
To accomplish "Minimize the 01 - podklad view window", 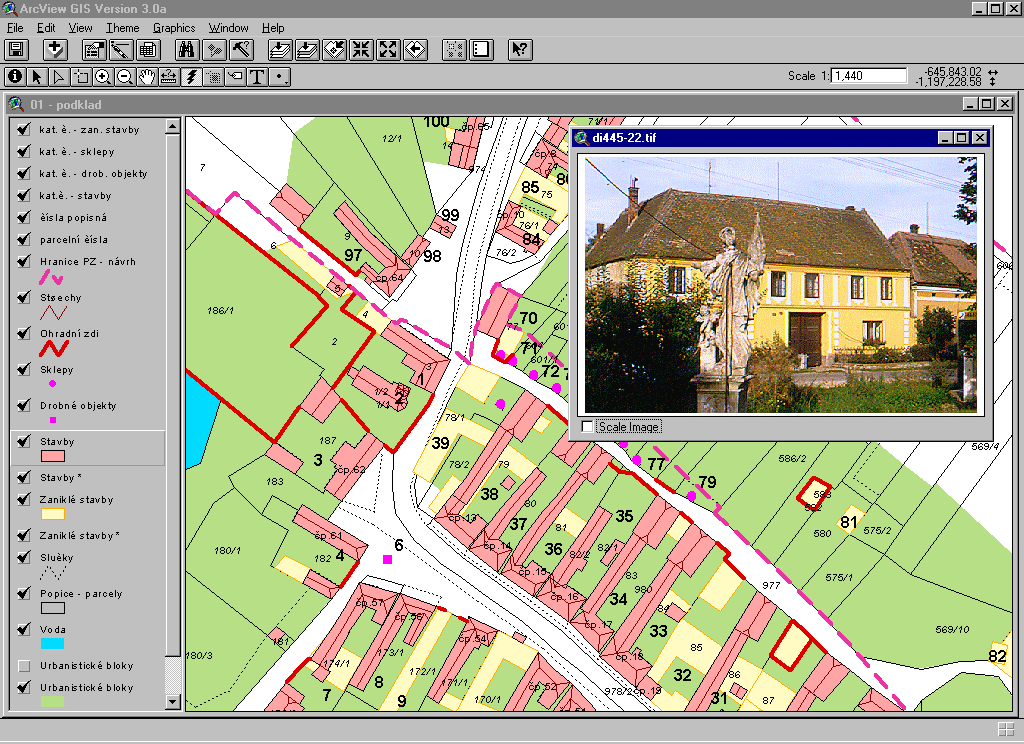I will click(x=970, y=104).
